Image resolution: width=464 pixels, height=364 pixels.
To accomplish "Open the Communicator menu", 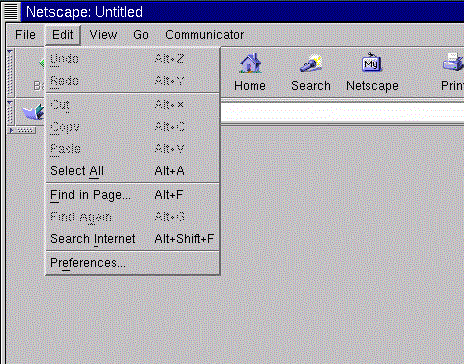I will [x=204, y=35].
